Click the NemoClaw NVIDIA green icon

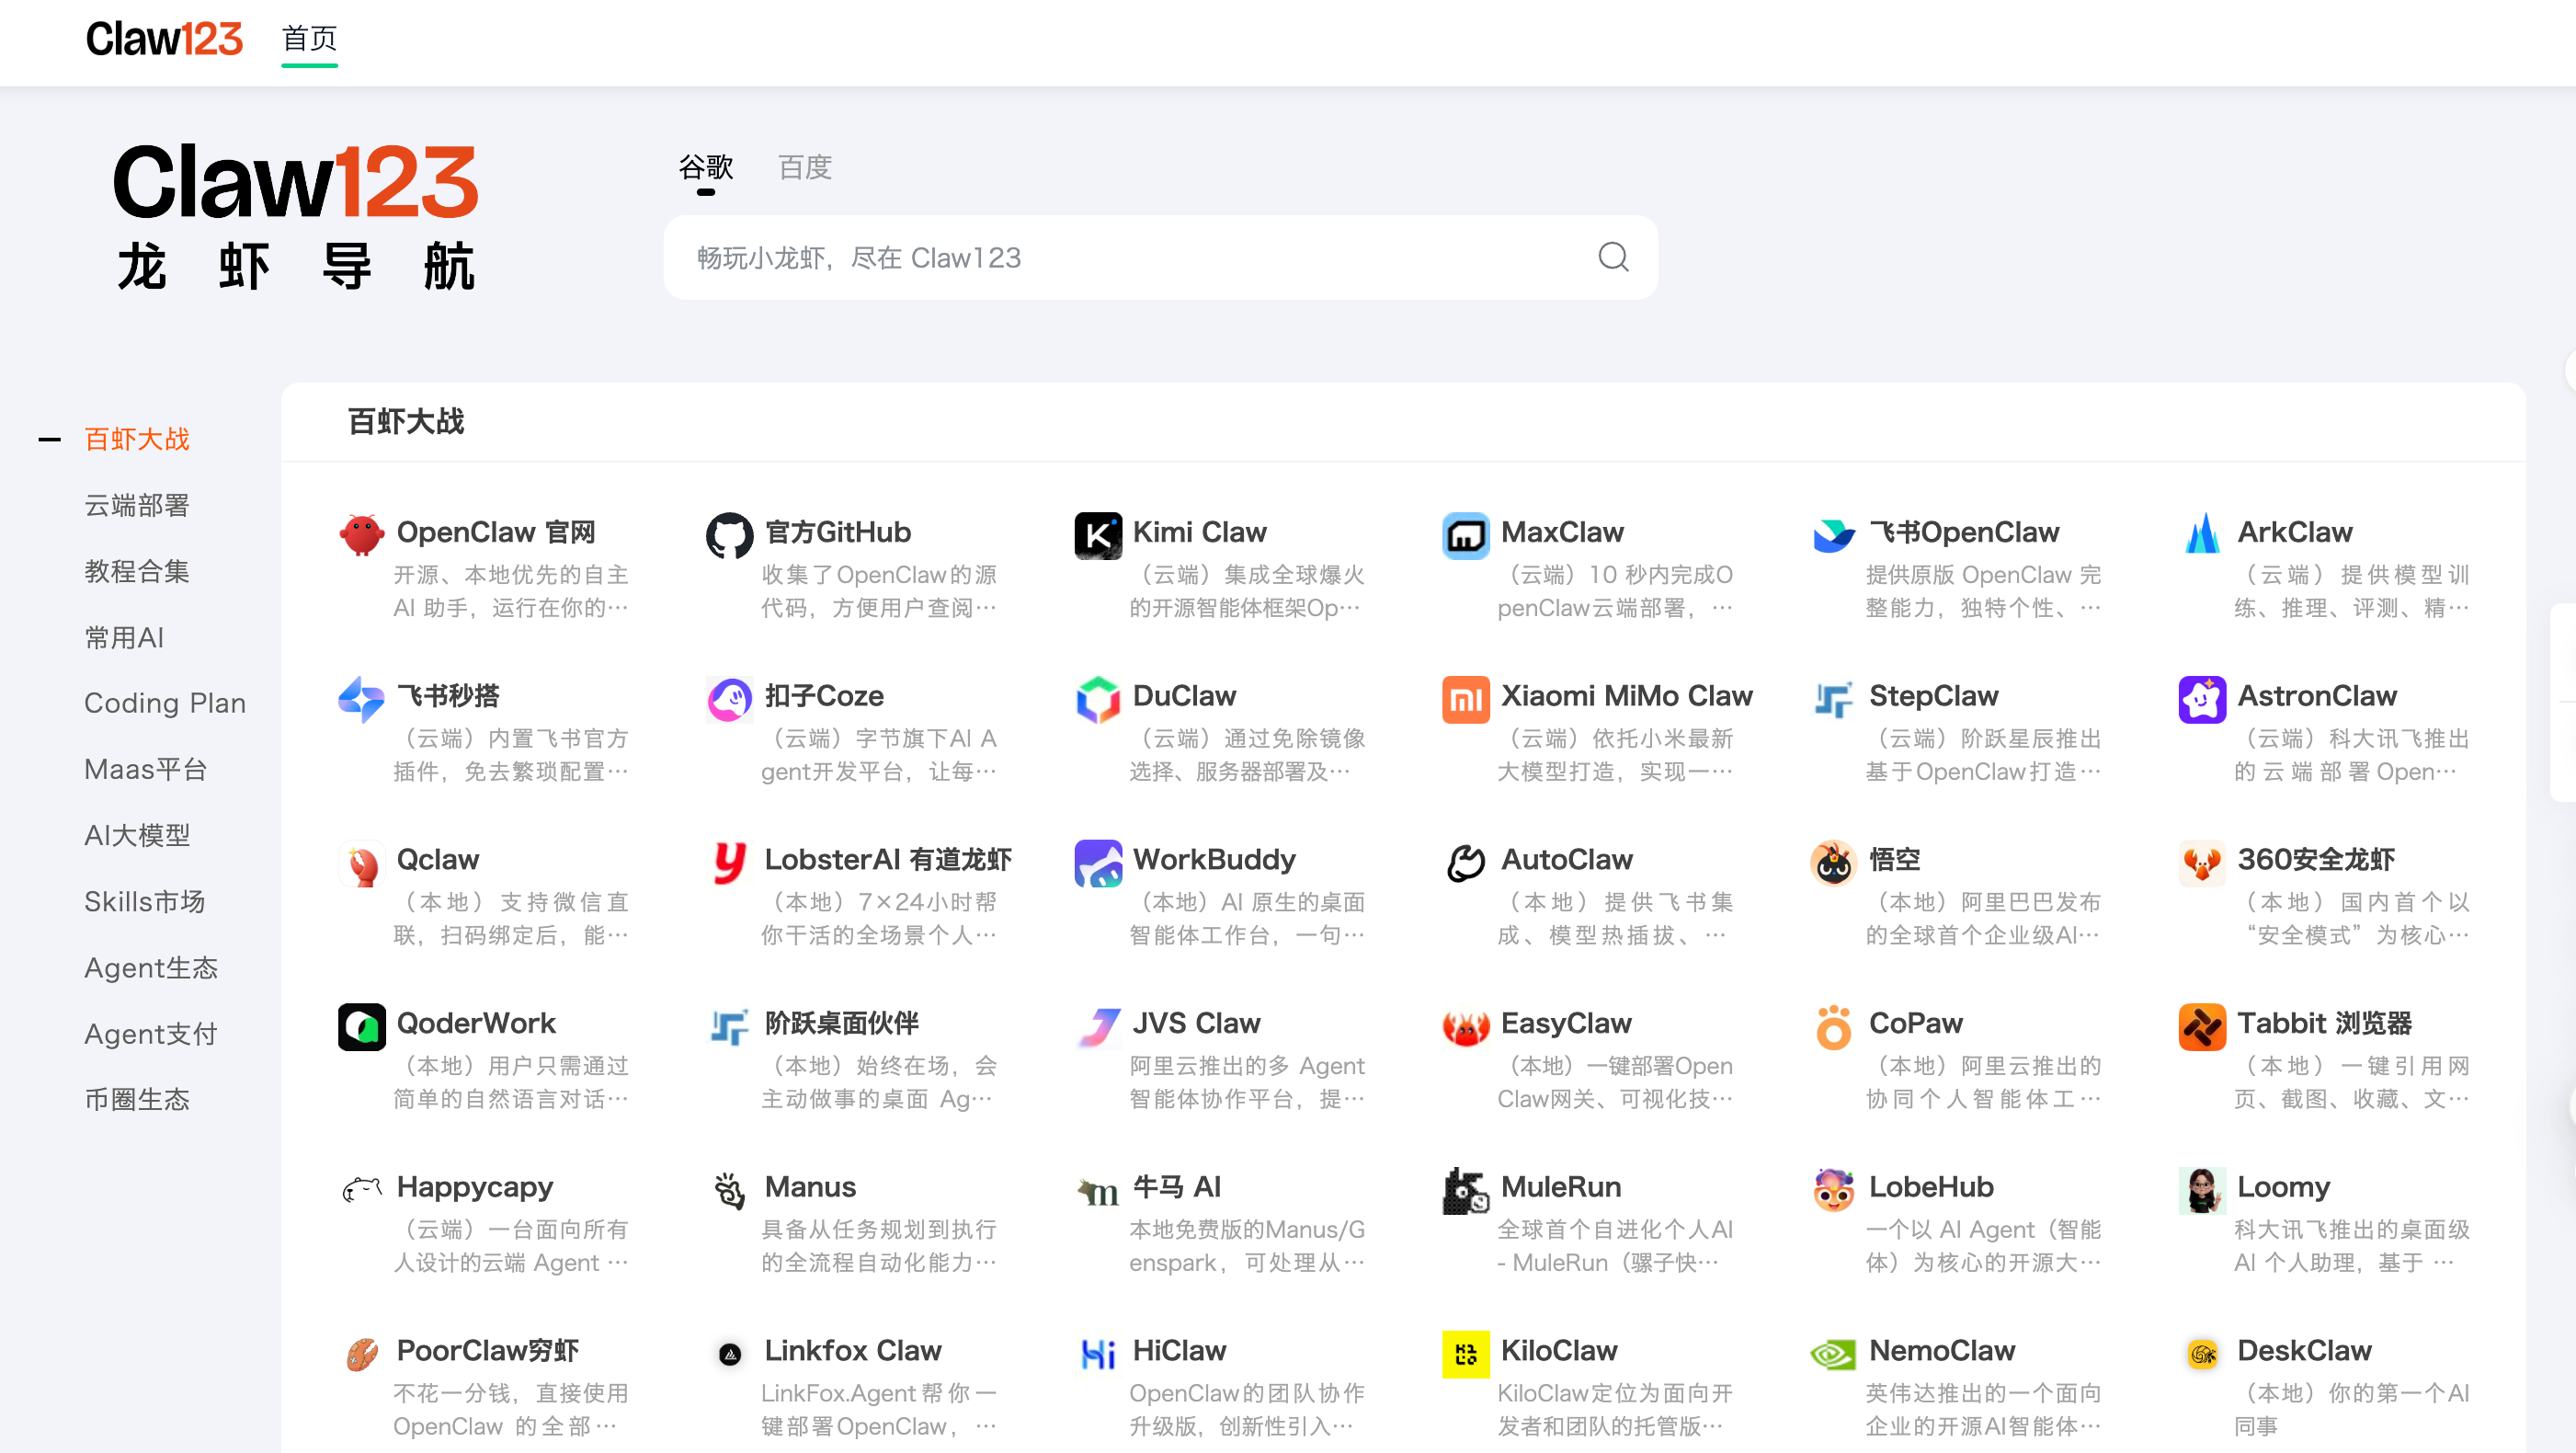click(1833, 1354)
